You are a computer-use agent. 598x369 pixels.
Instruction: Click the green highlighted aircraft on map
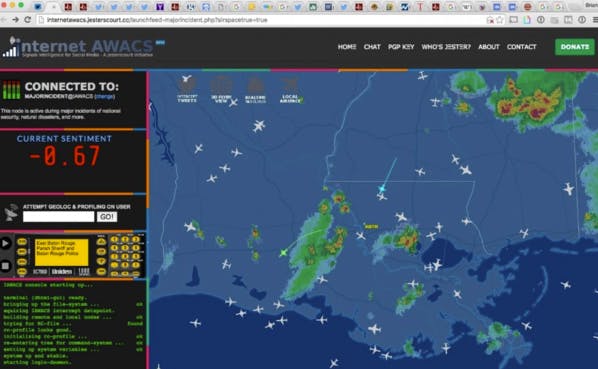[x=283, y=252]
